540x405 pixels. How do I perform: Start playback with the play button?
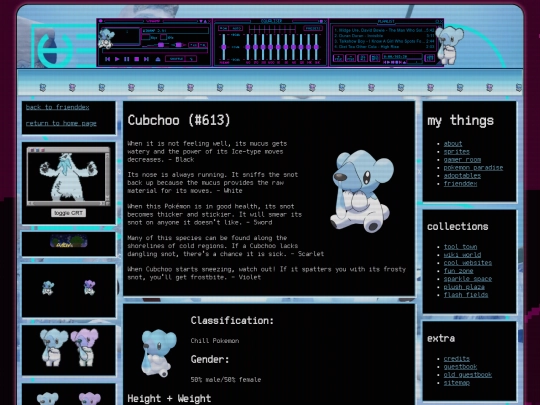117,59
